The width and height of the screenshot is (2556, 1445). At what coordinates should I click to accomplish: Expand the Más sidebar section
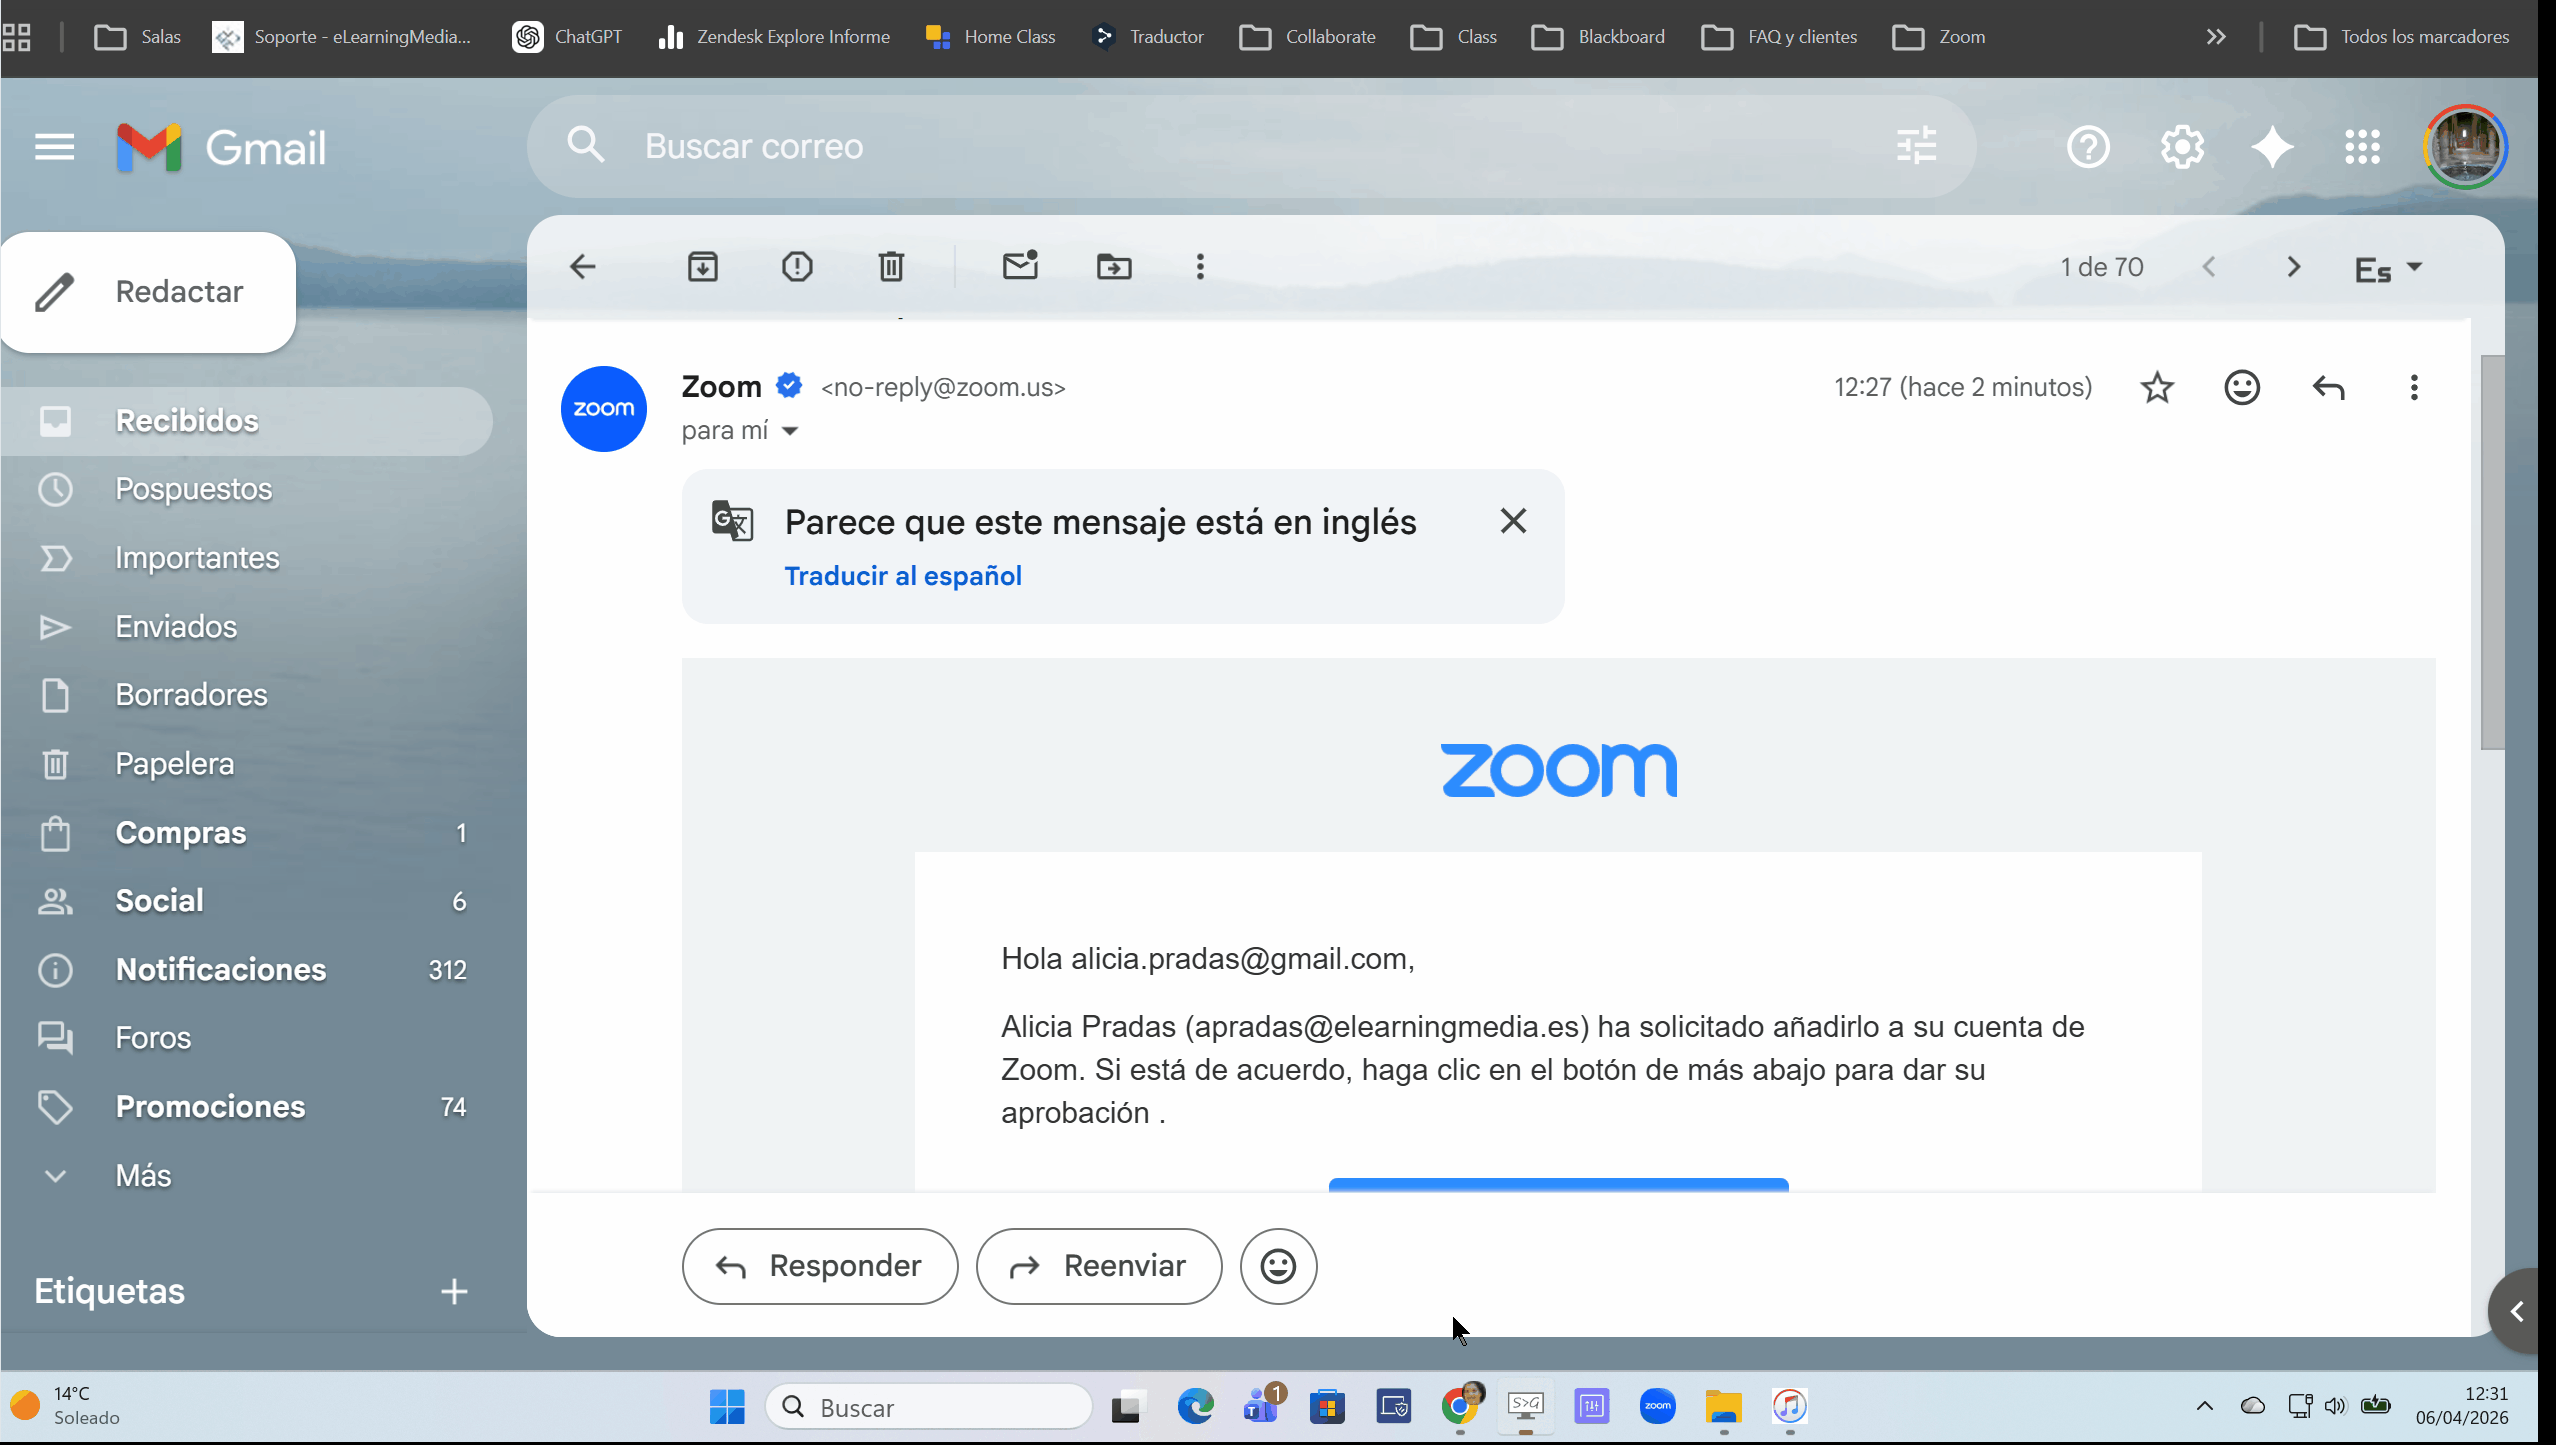(x=143, y=1175)
